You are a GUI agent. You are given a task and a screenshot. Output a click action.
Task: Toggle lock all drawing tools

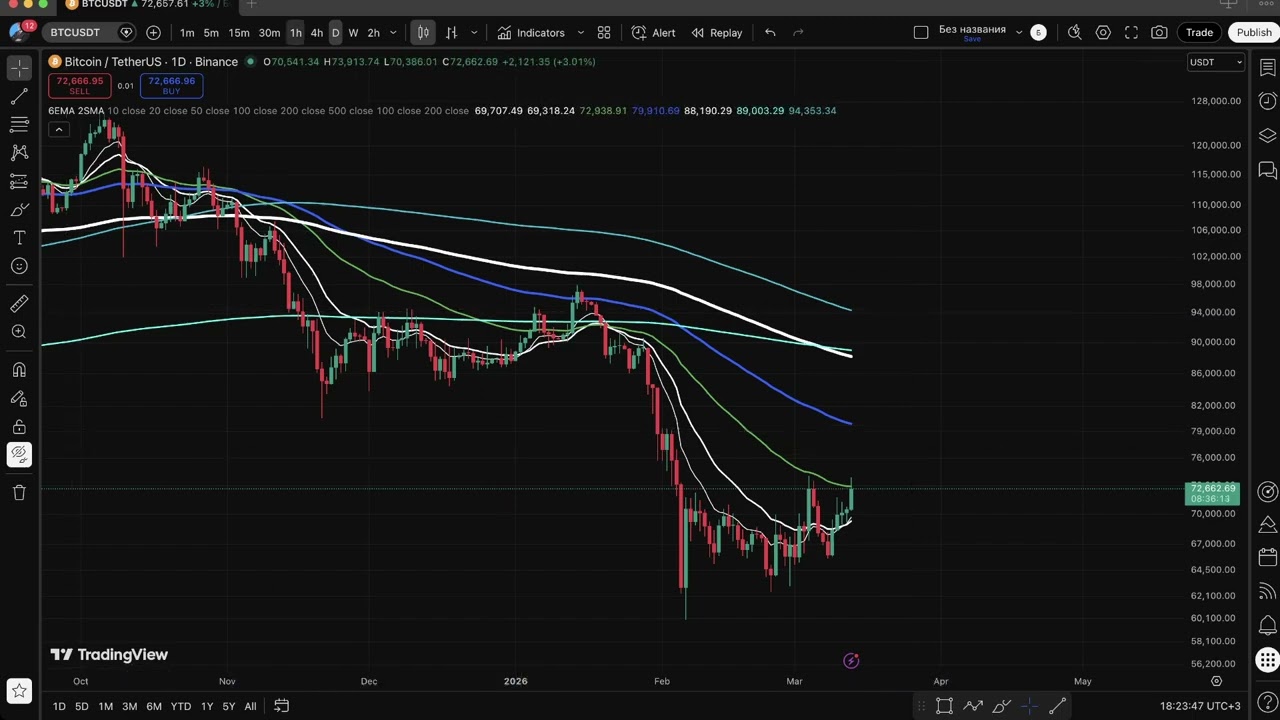[x=19, y=427]
